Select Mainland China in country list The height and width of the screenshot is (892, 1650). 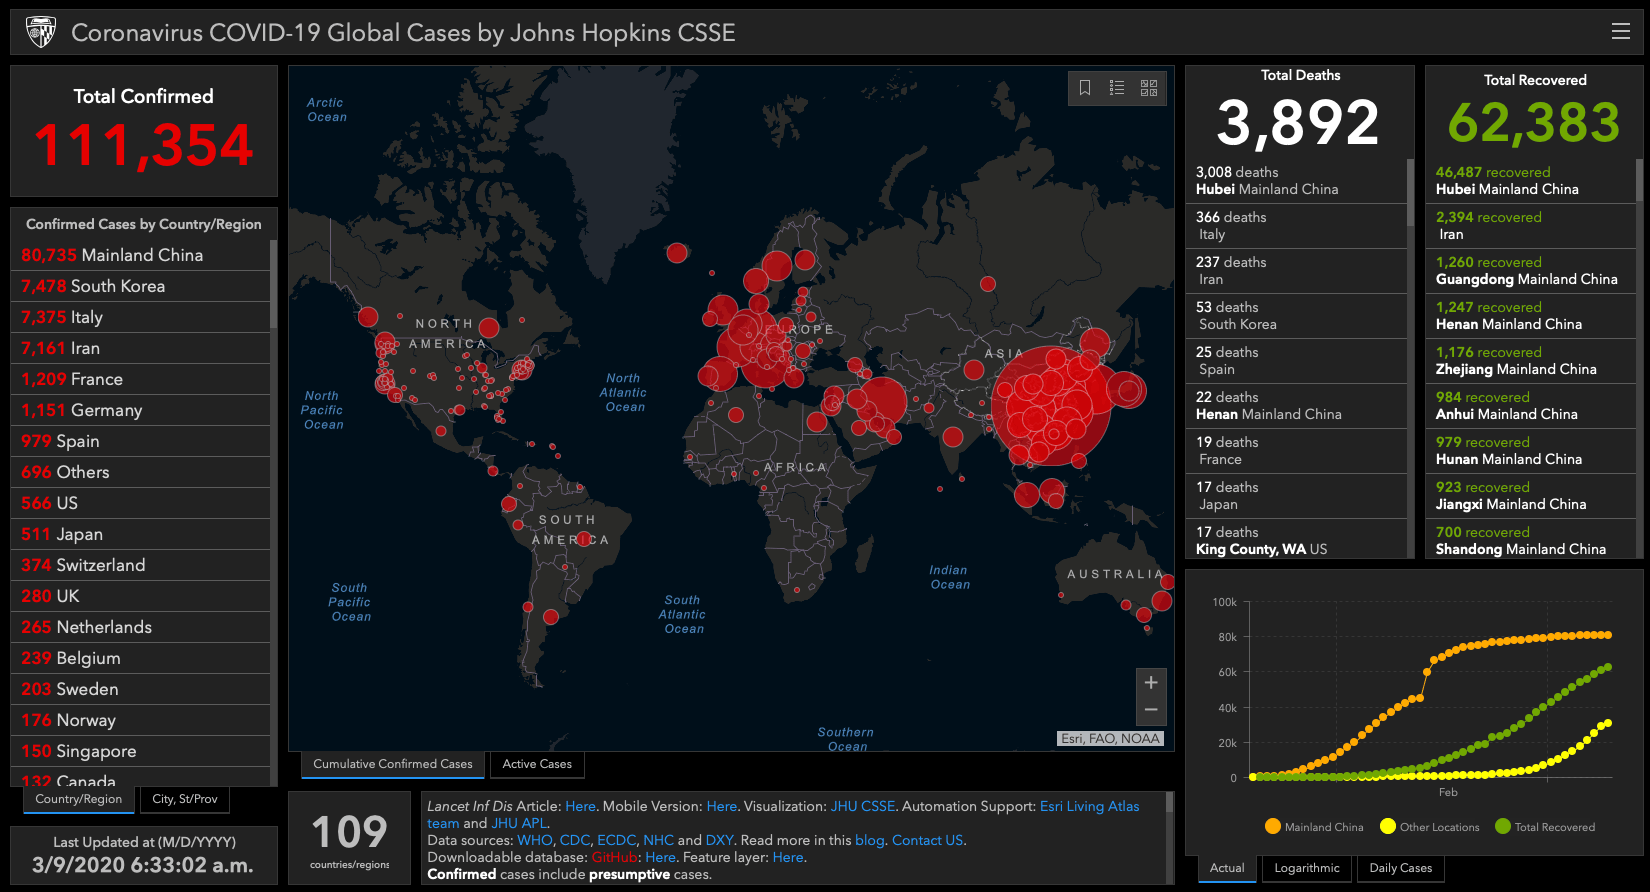click(x=140, y=255)
